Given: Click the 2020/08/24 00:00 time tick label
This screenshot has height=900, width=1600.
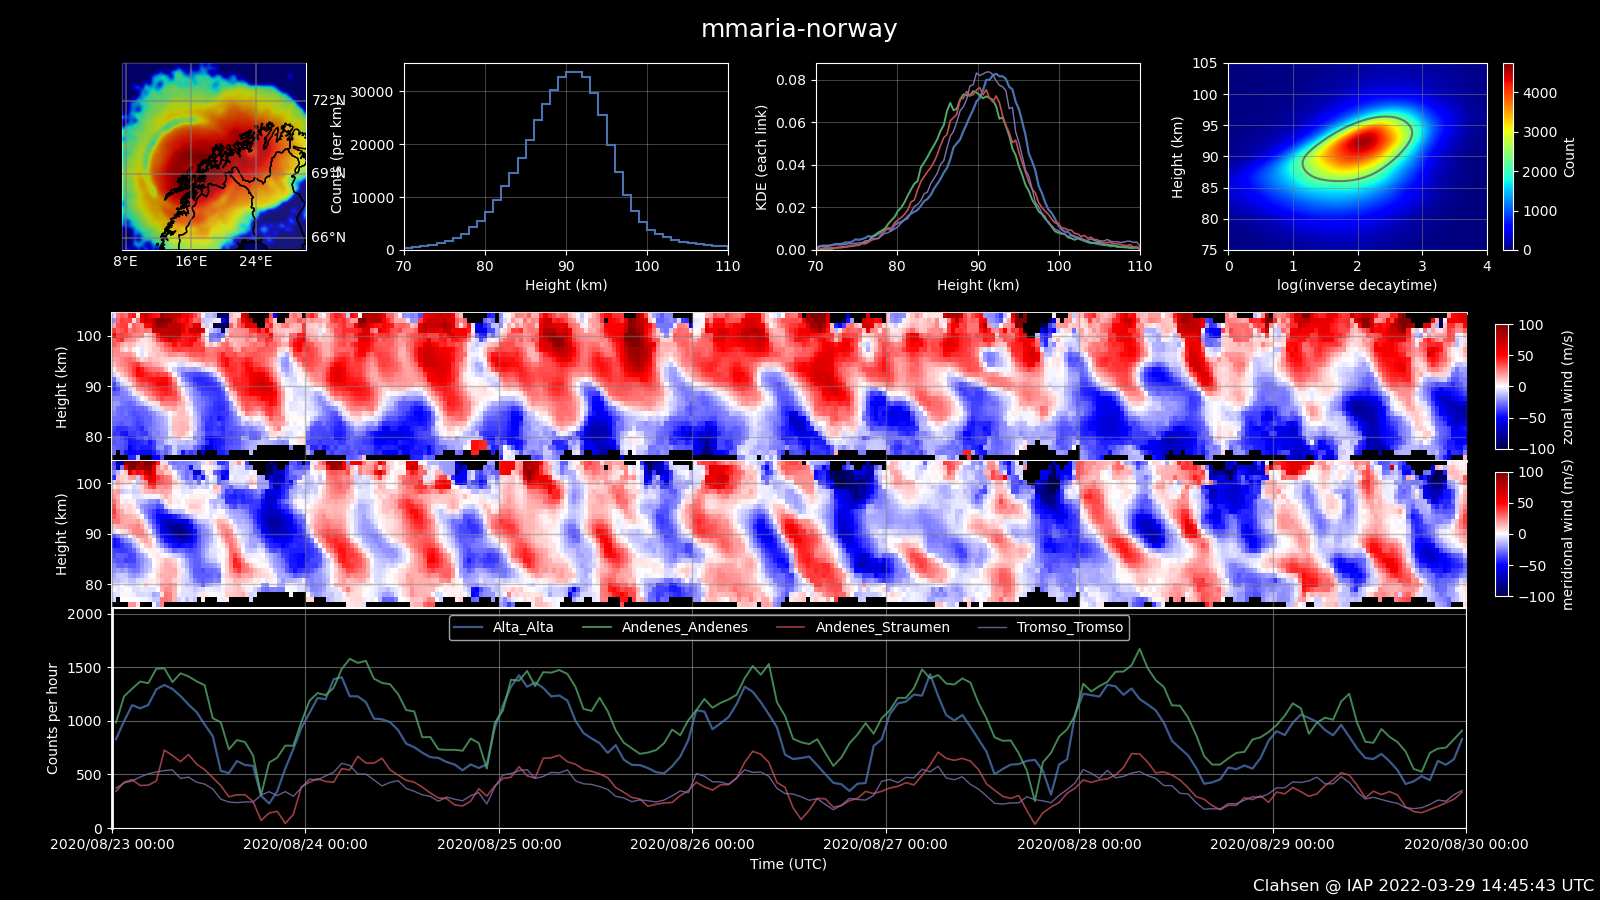Looking at the screenshot, I should click(x=305, y=845).
